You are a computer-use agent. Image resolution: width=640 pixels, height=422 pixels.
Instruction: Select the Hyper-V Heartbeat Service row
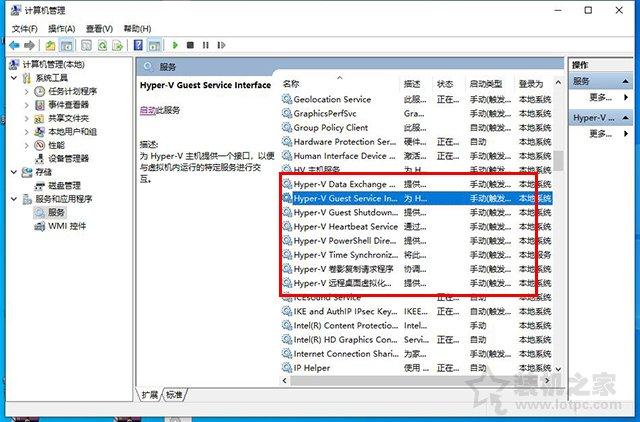tap(344, 227)
